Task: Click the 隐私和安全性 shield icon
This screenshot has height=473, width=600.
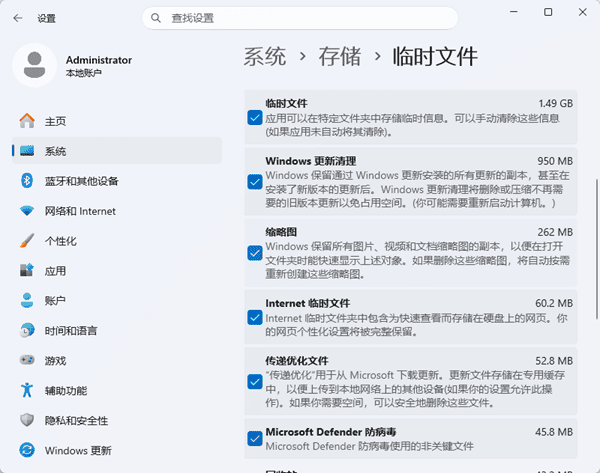Action: point(27,420)
